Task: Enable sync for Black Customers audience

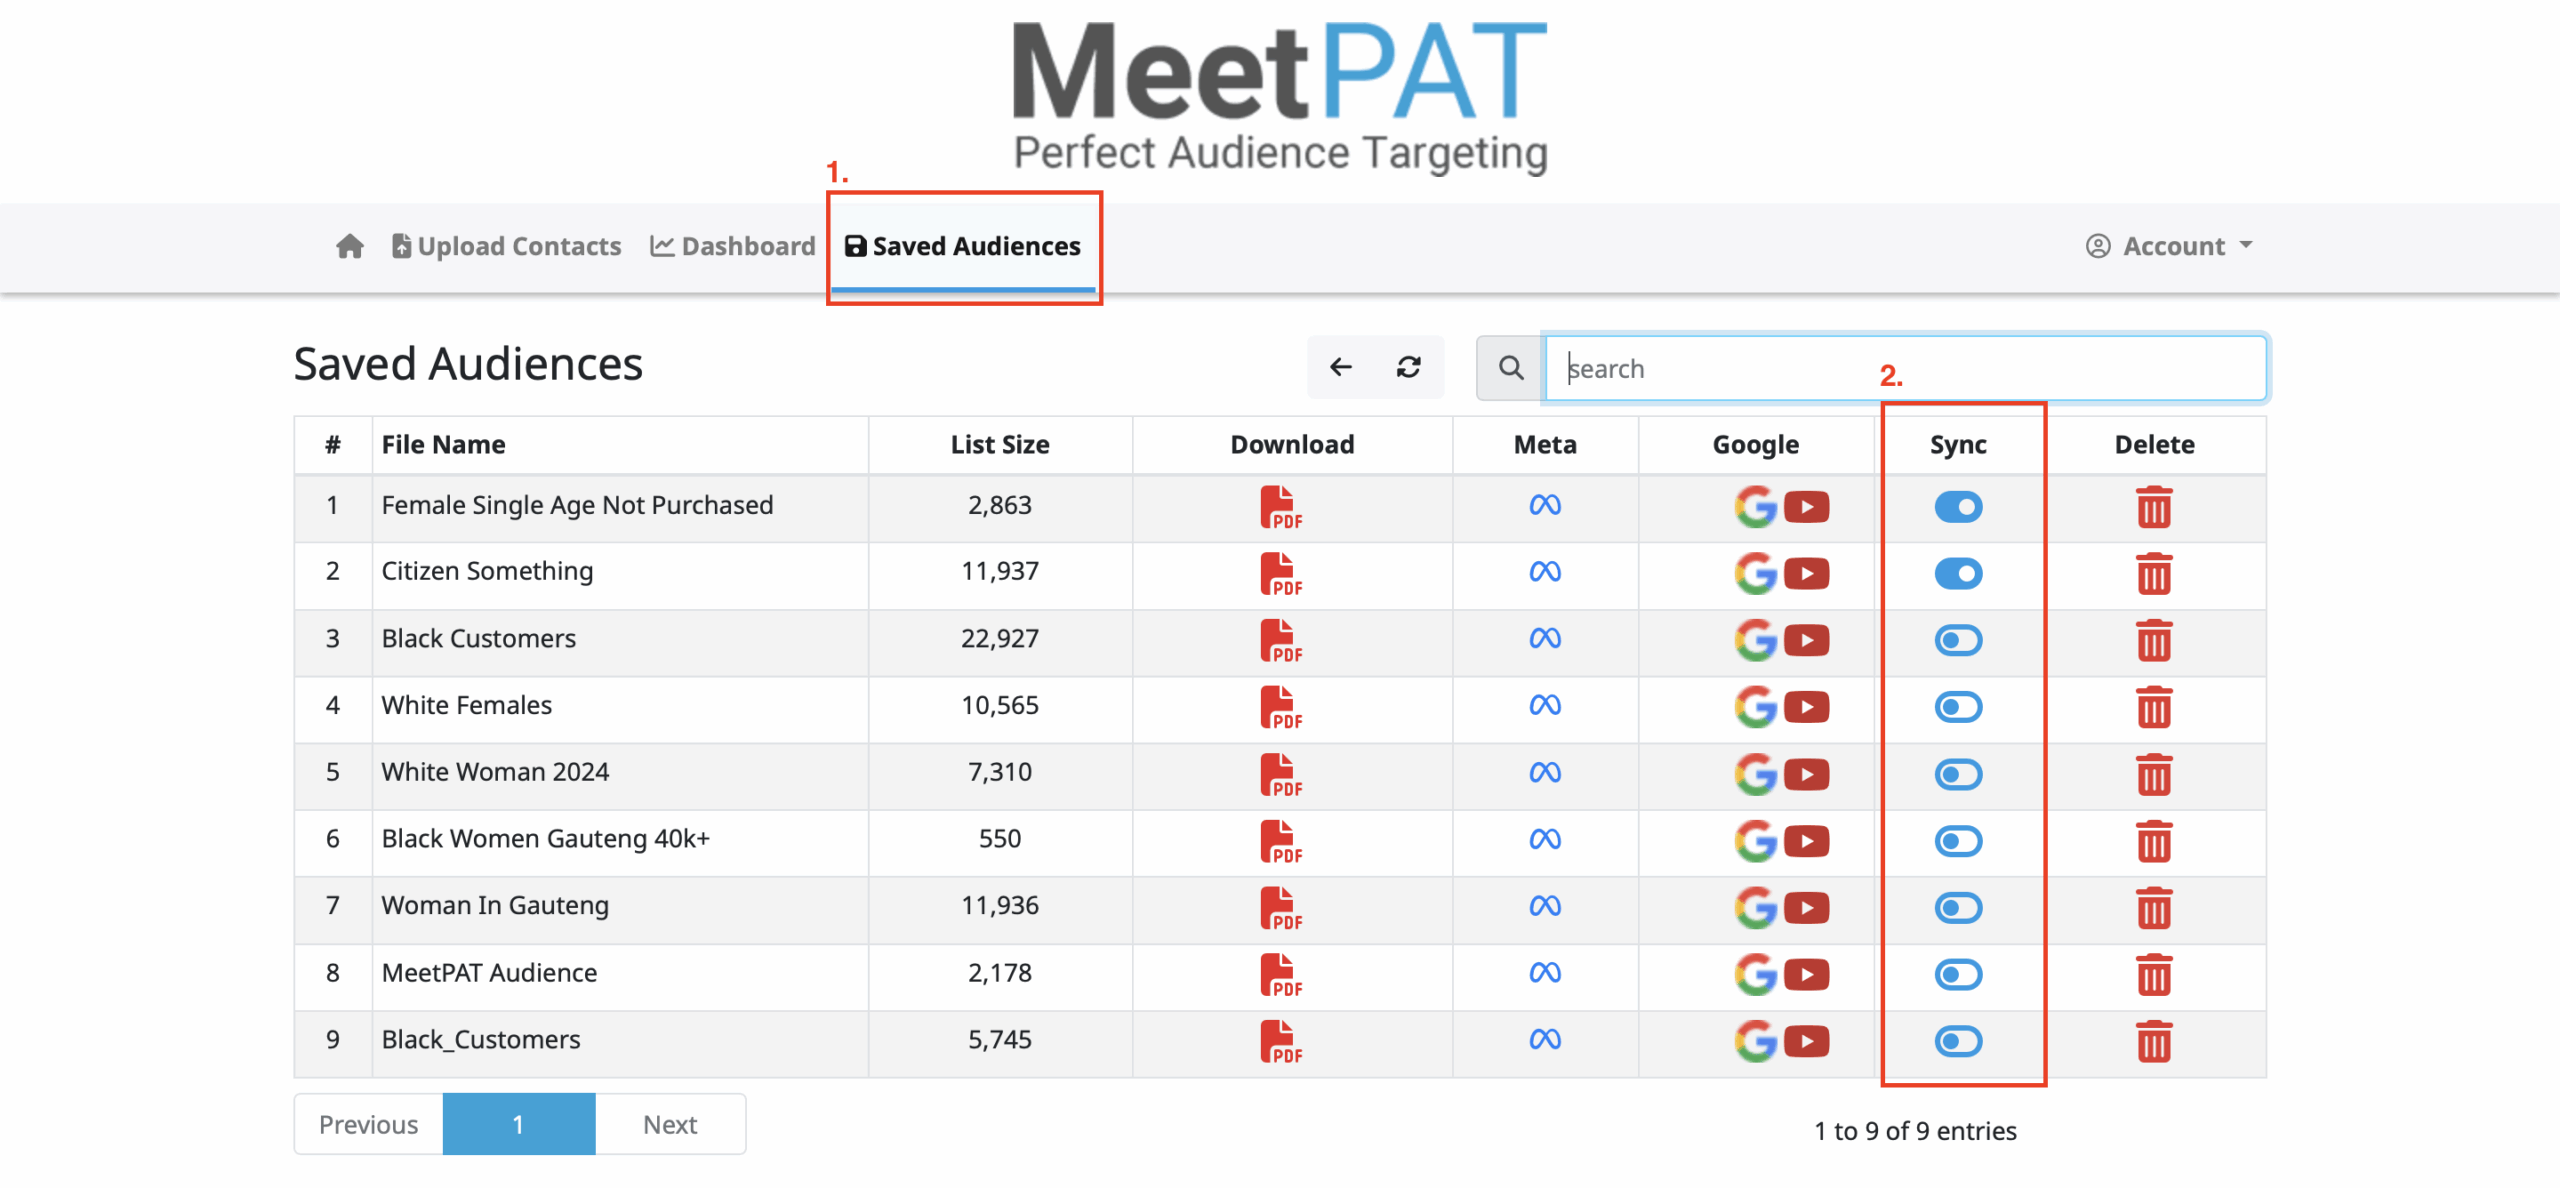Action: pos(1957,640)
